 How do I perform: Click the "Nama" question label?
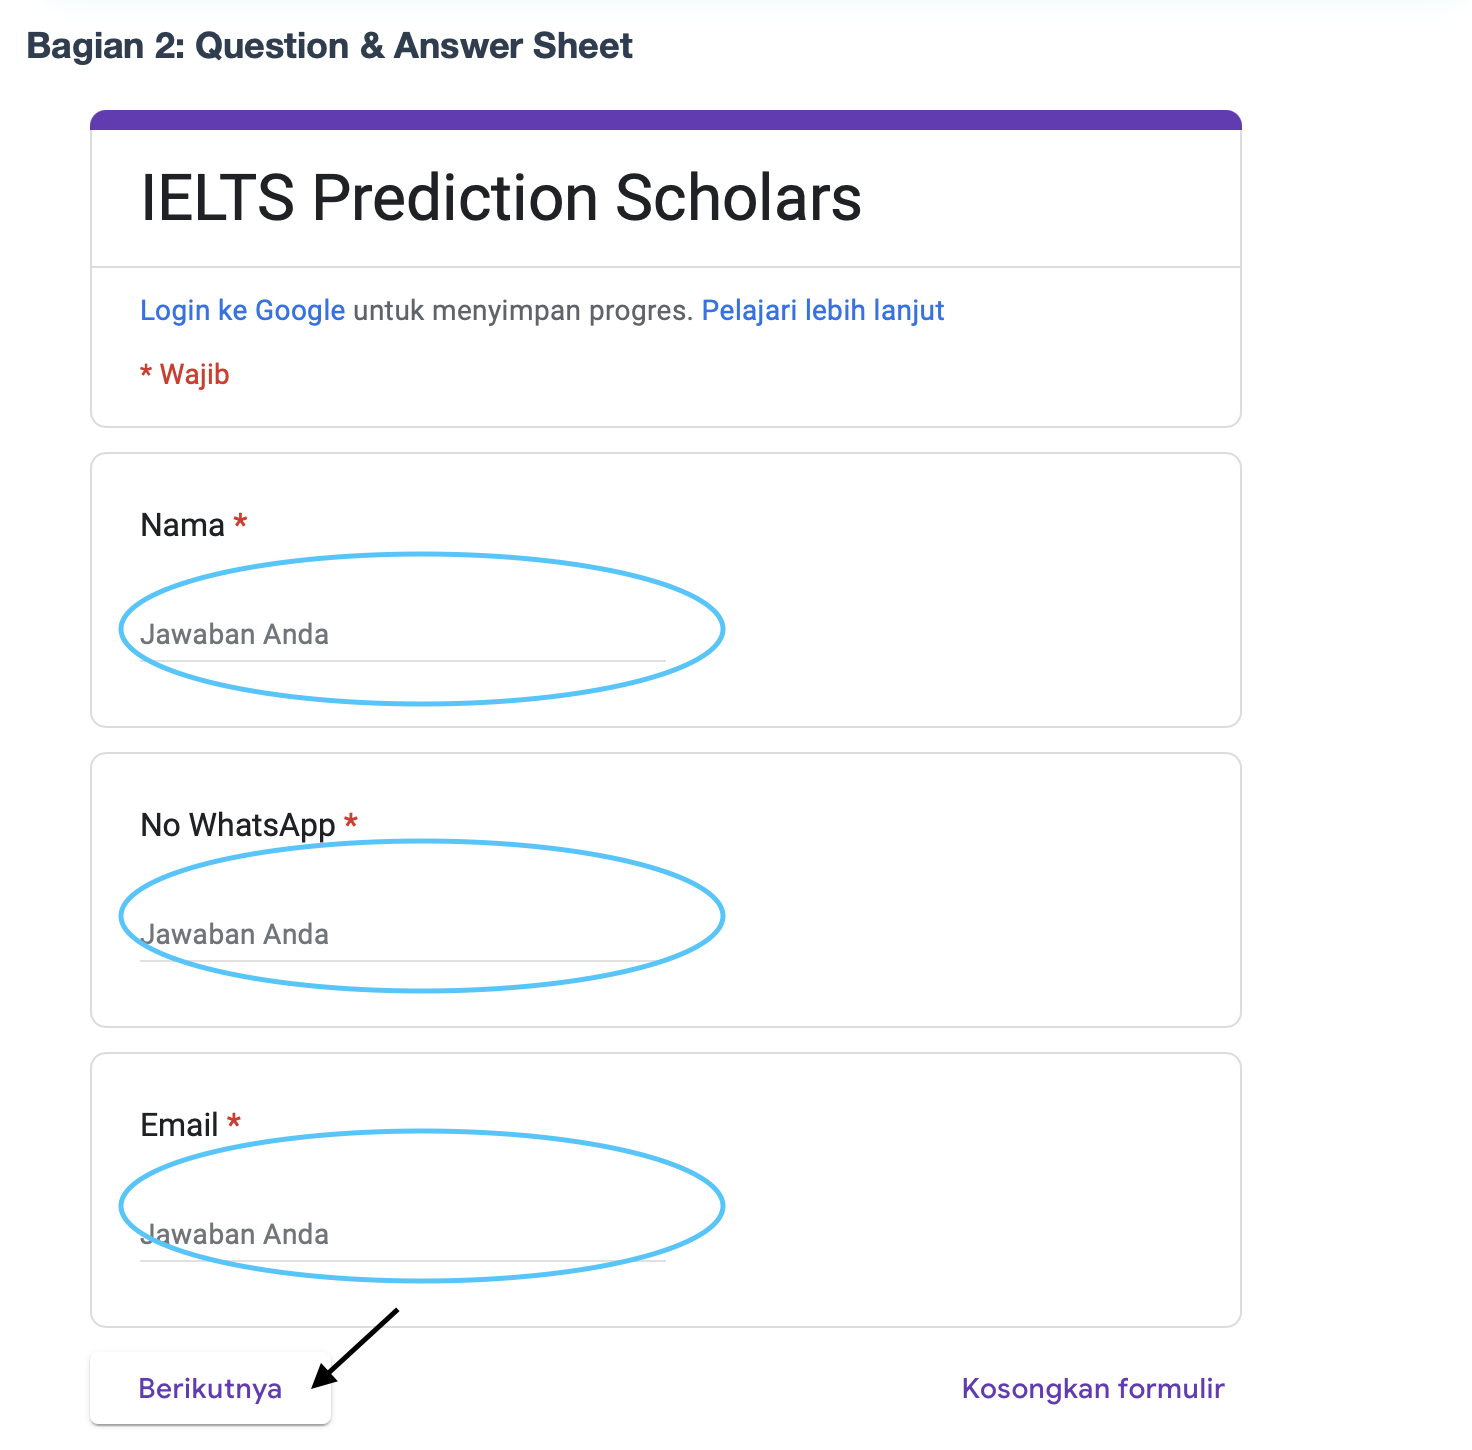pyautogui.click(x=182, y=525)
